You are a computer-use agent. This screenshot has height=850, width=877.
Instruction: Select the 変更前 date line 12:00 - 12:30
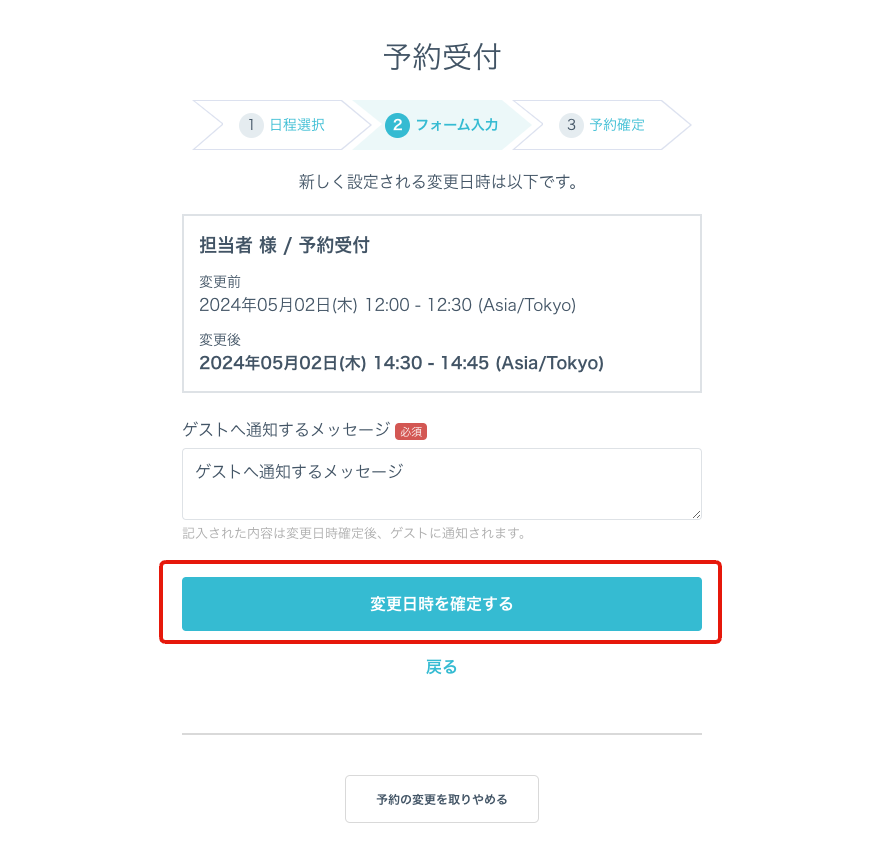click(x=388, y=305)
